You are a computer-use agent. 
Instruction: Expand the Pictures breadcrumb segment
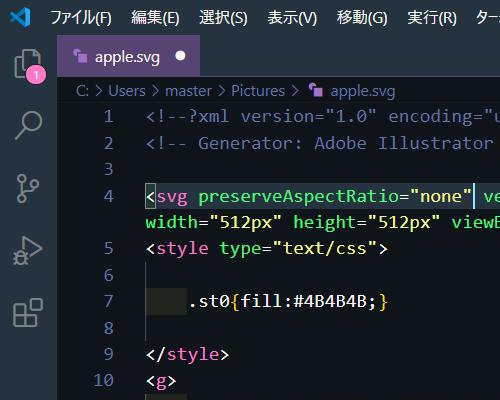(x=258, y=91)
